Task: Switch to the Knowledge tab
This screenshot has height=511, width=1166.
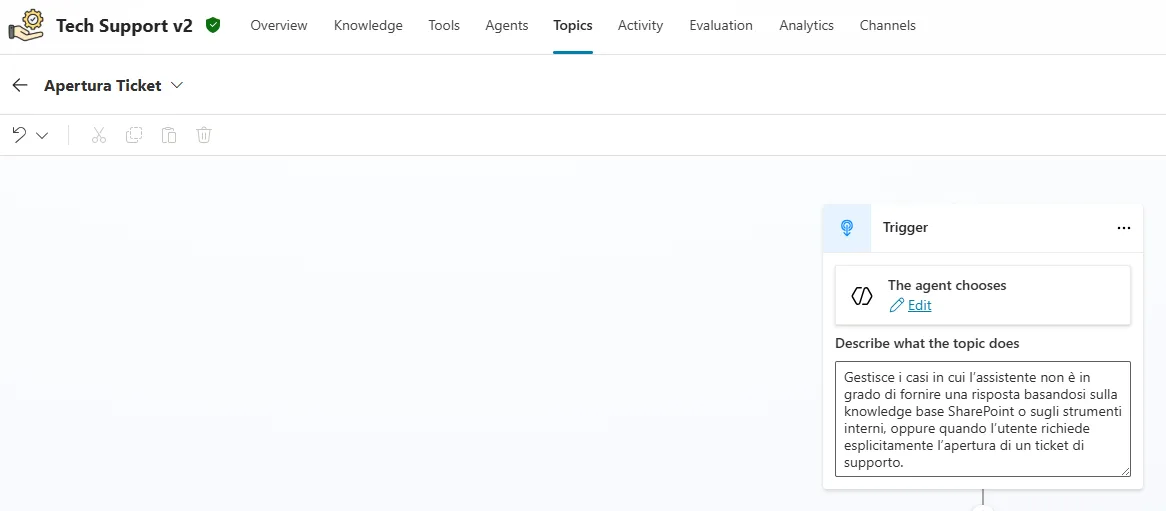Action: (x=368, y=25)
